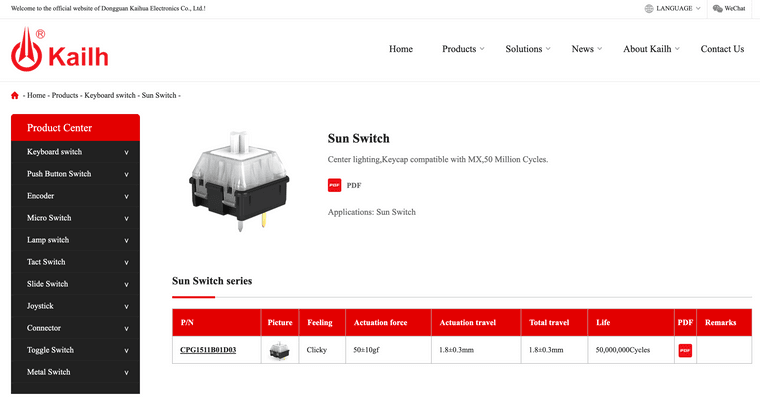This screenshot has height=400, width=760.
Task: Click Applications: Sun Switch text
Action: tap(372, 212)
